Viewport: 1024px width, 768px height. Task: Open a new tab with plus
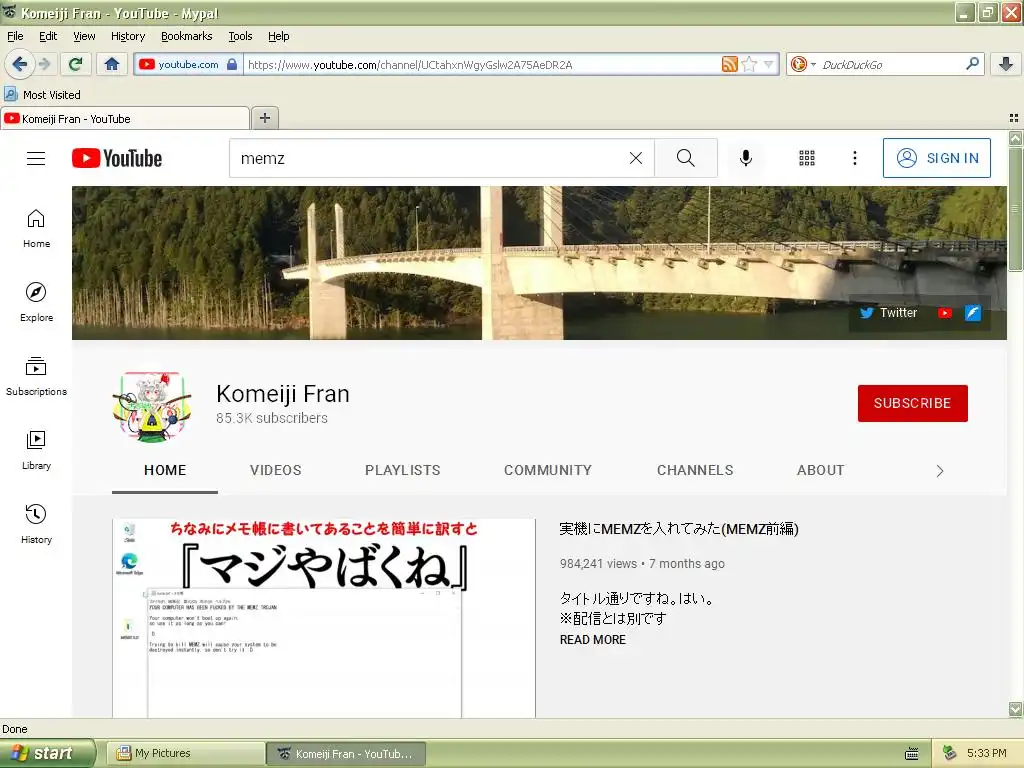(x=264, y=118)
